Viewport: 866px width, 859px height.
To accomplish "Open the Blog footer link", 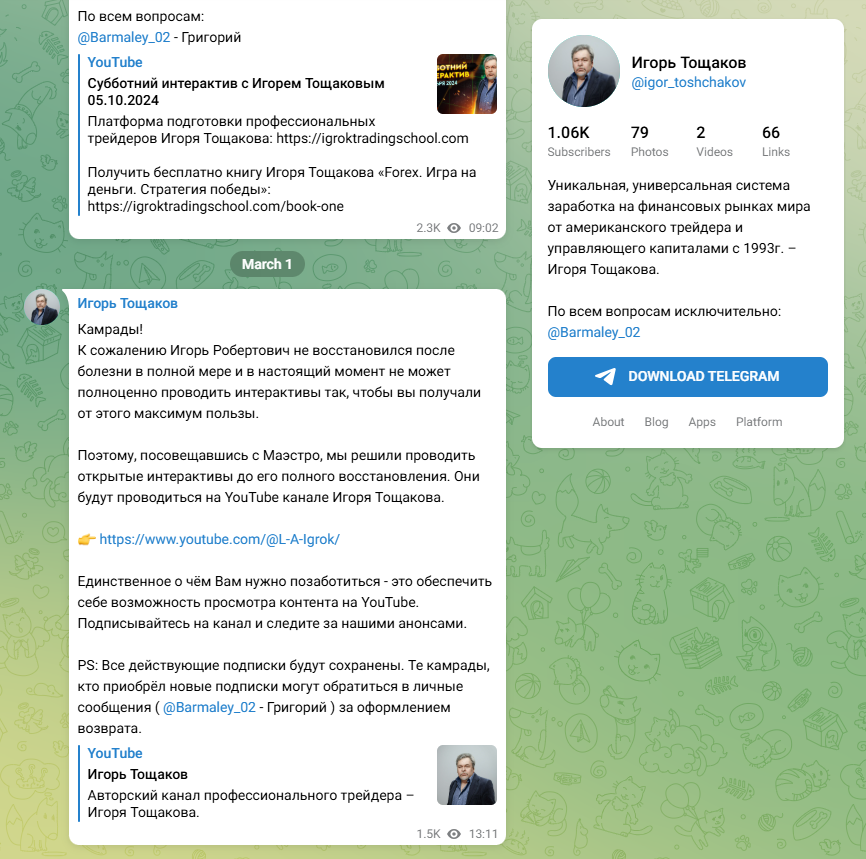I will (656, 422).
